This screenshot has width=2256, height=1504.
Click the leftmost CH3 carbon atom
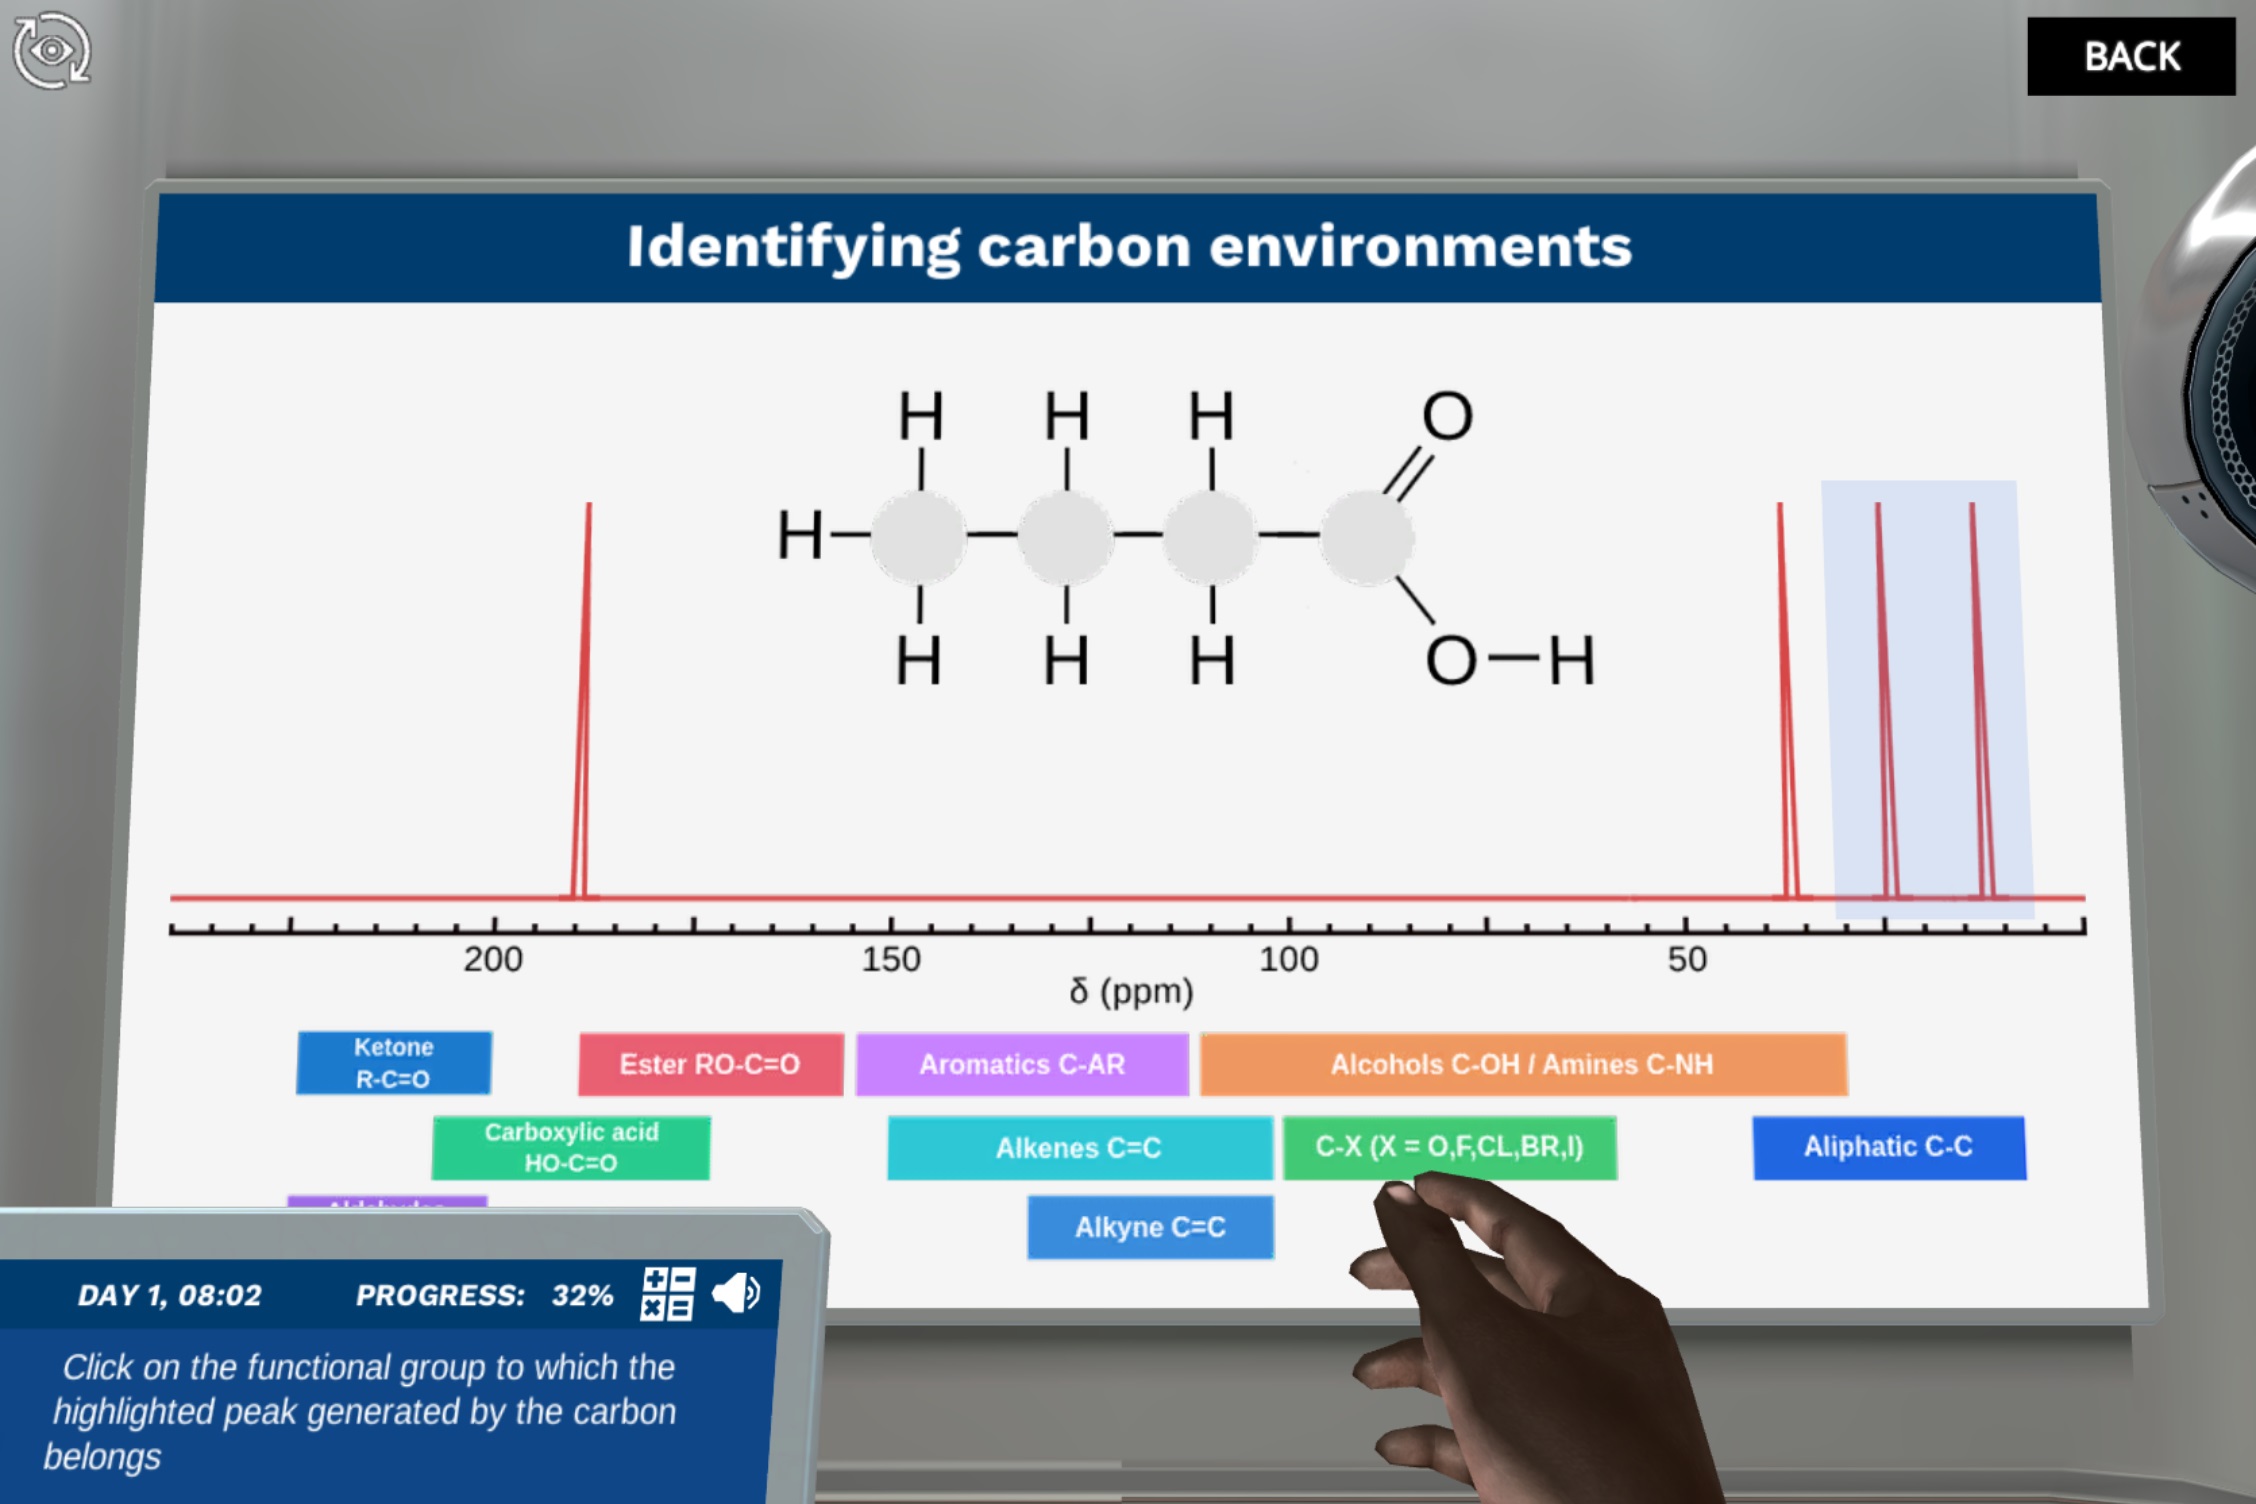pos(919,538)
